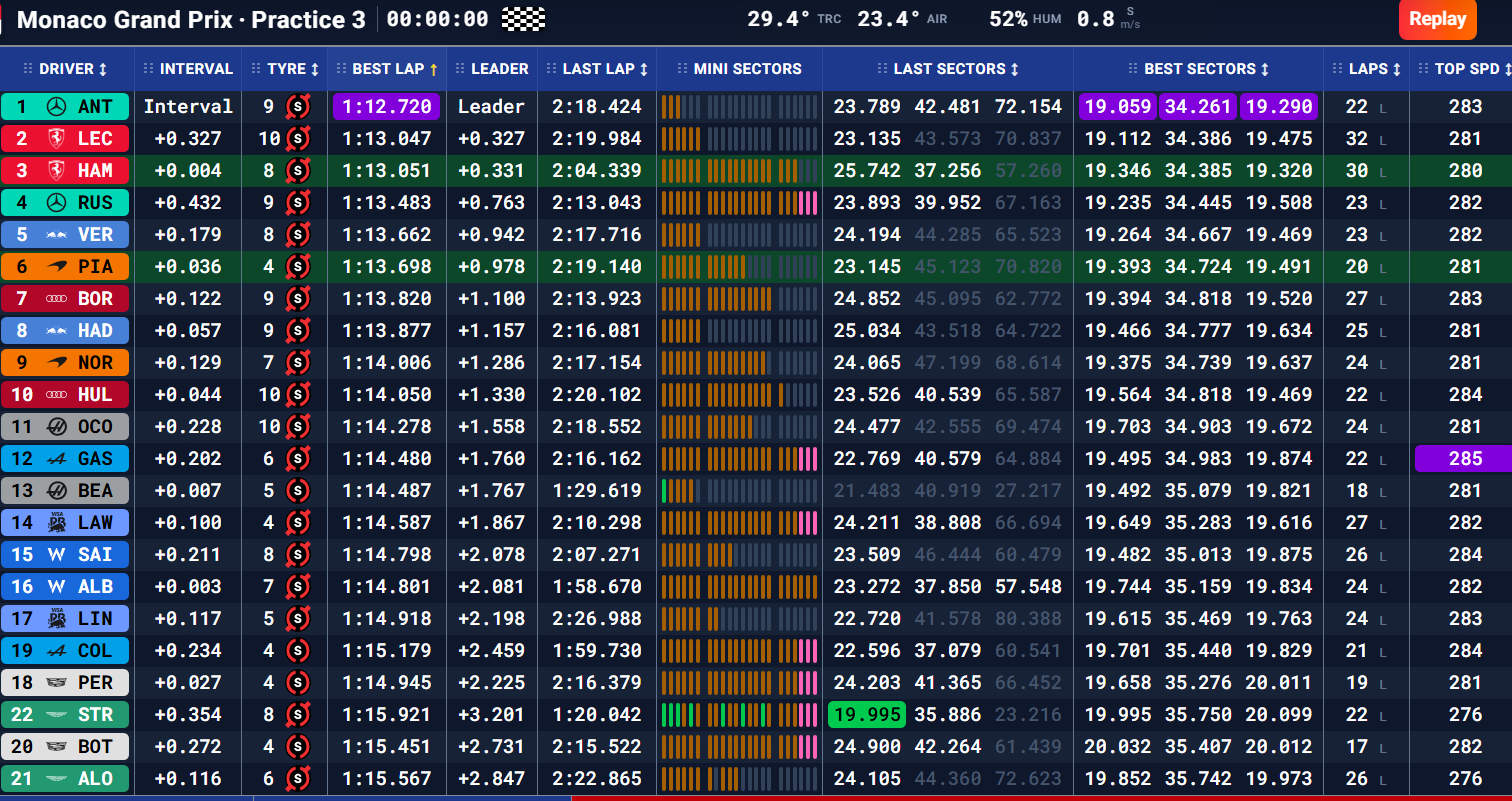This screenshot has width=1512, height=801.
Task: Click the LAPS column drag handle
Action: point(1337,69)
